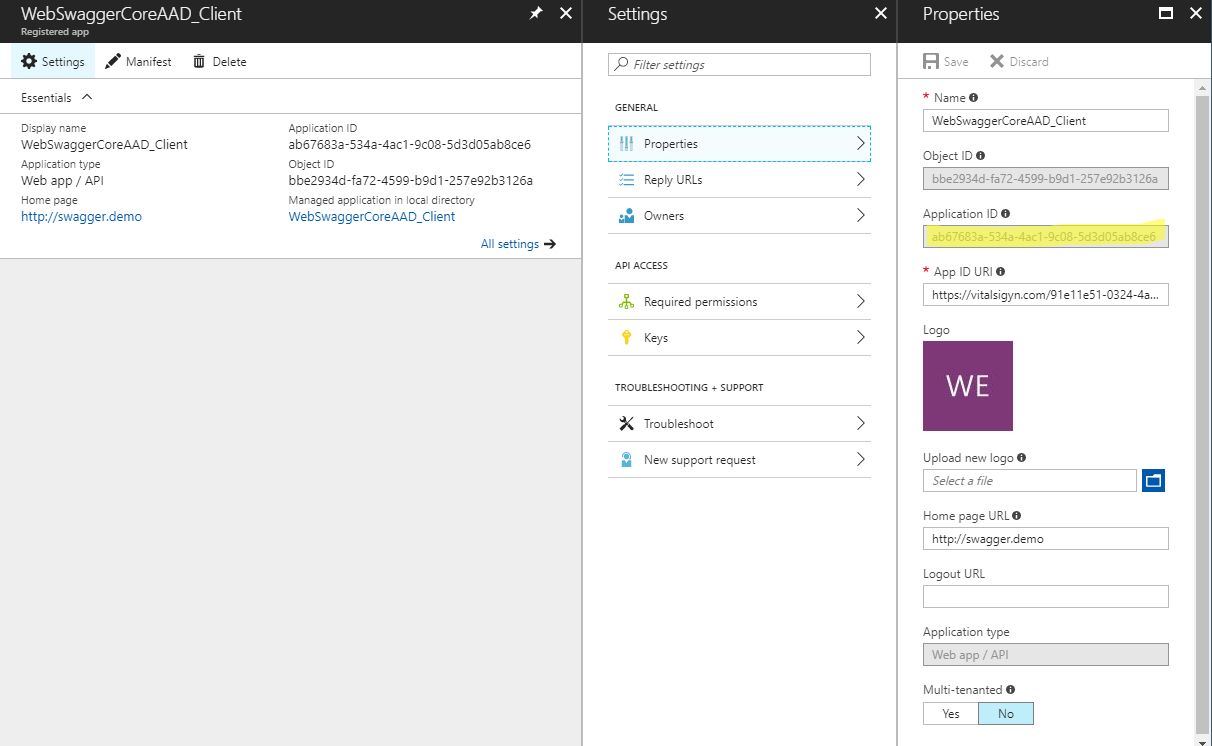Click the Properties blade vertical scrollbar
The height and width of the screenshot is (746, 1212).
click(1201, 400)
